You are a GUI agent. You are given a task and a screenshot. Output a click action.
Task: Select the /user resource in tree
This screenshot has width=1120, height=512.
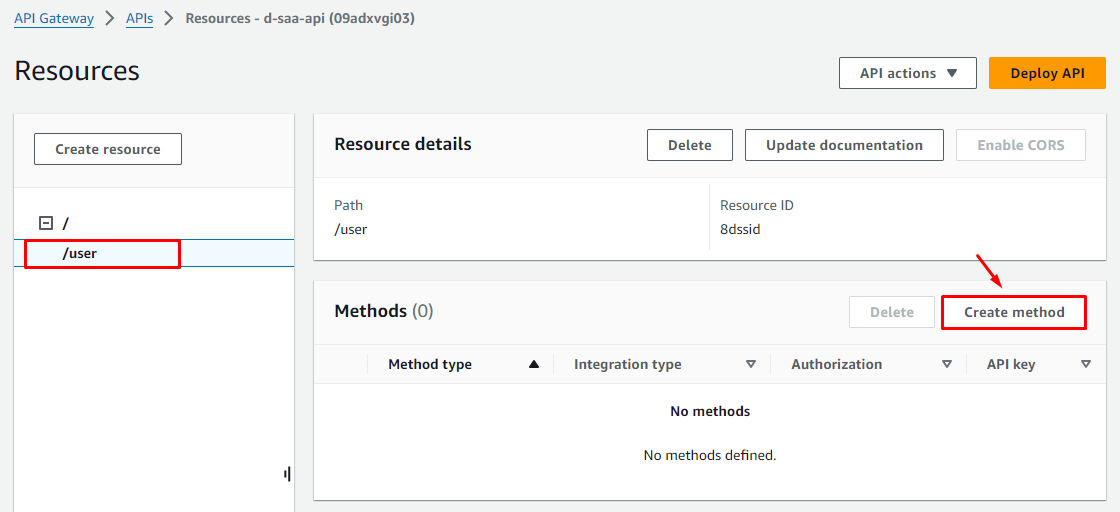(x=80, y=253)
